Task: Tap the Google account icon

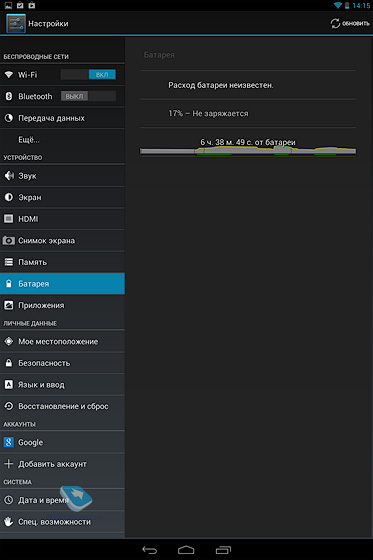Action: pos(9,442)
